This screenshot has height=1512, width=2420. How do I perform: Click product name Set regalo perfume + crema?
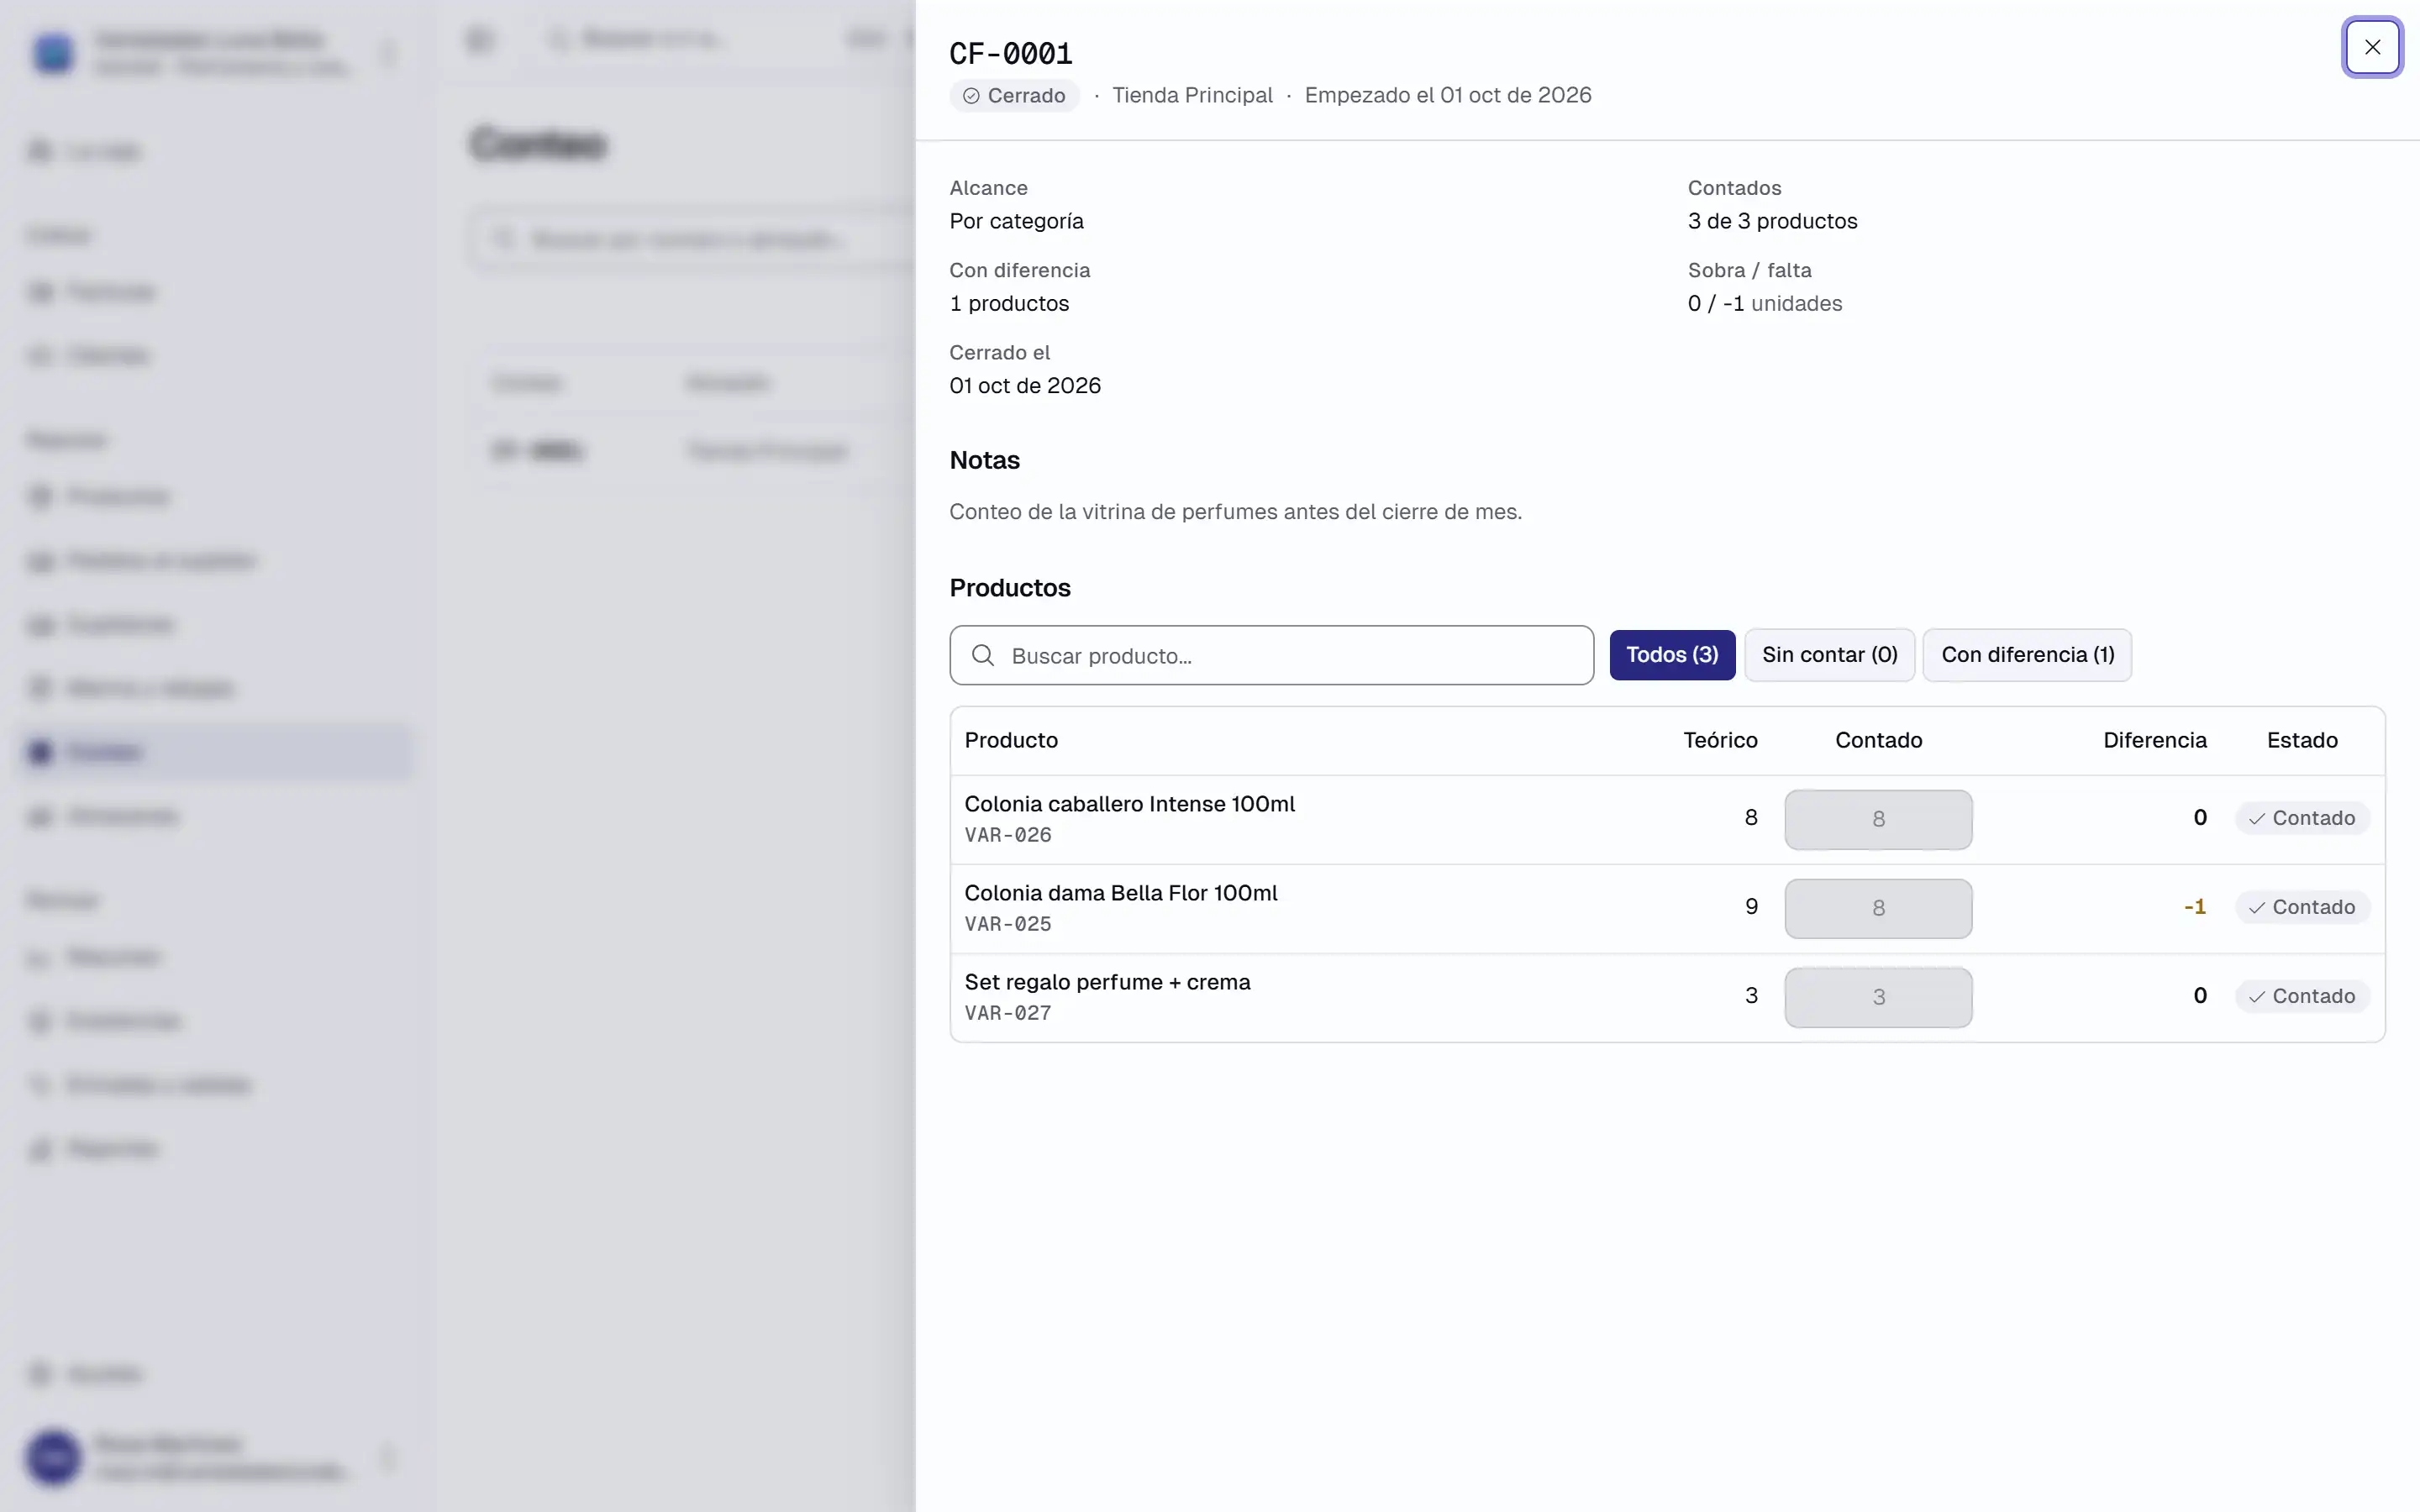tap(1107, 982)
